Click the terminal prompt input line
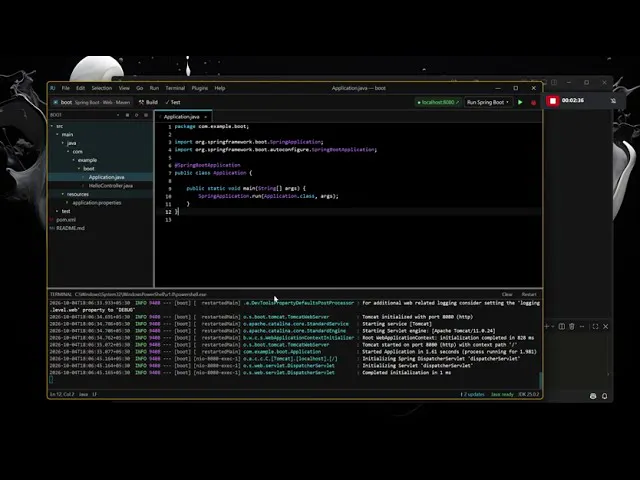Viewport: 640px width, 480px height. (x=294, y=380)
